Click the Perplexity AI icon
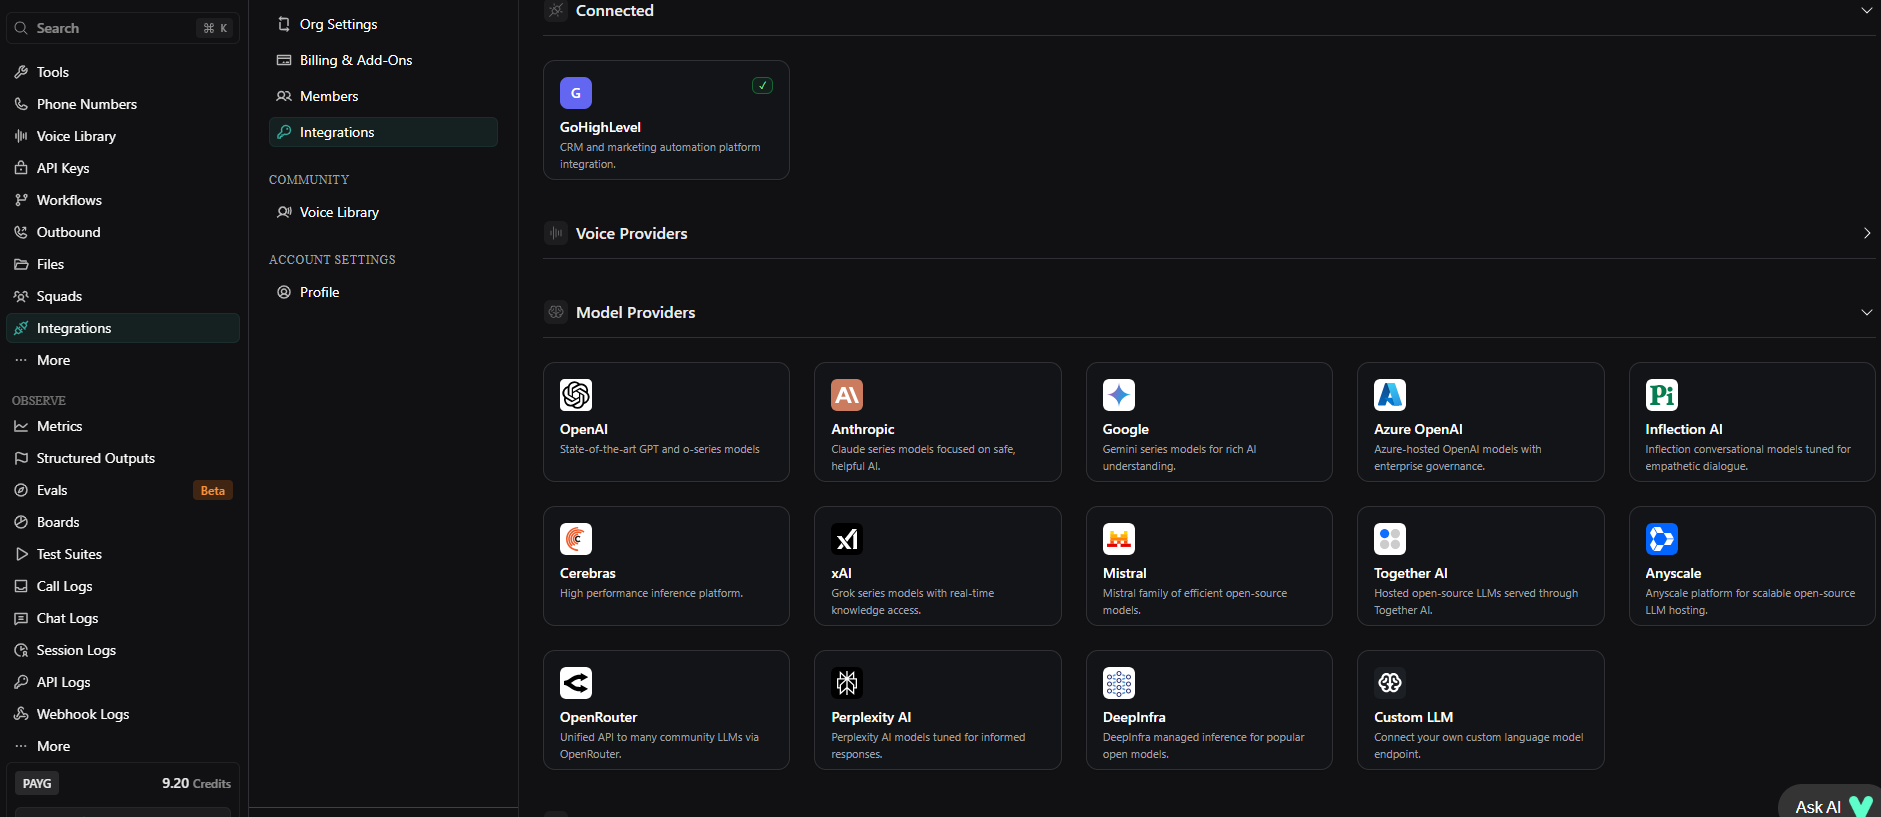This screenshot has height=817, width=1881. 847,683
